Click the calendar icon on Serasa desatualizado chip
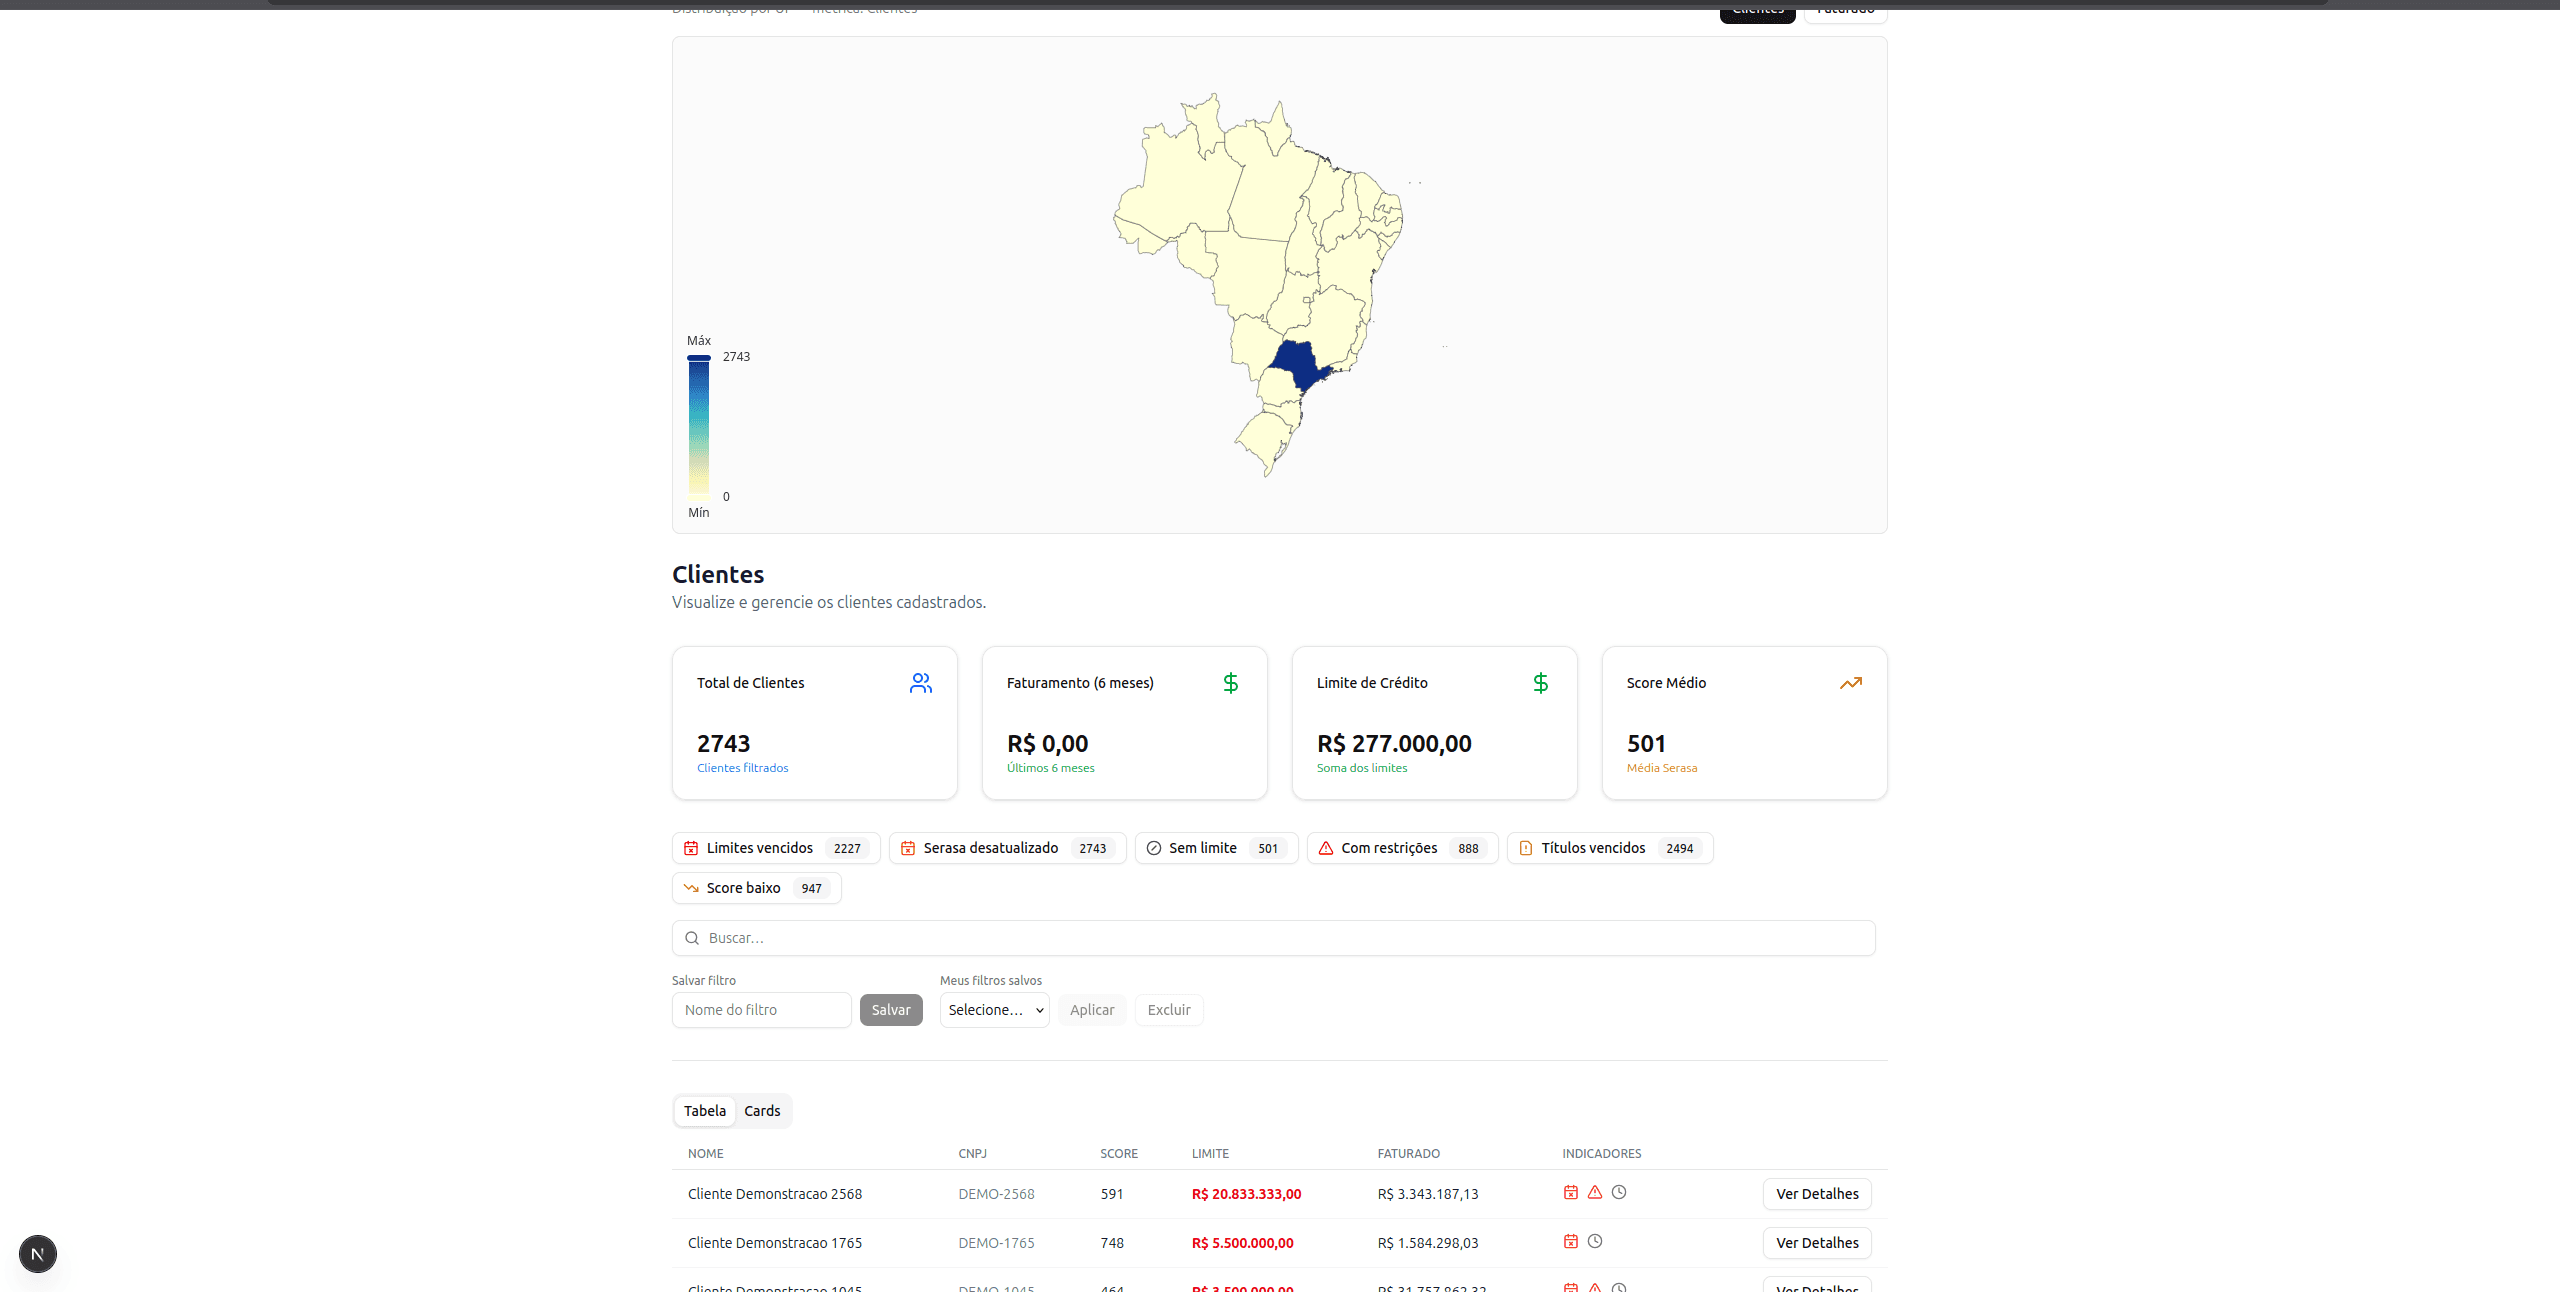This screenshot has width=2560, height=1292. pyautogui.click(x=908, y=848)
